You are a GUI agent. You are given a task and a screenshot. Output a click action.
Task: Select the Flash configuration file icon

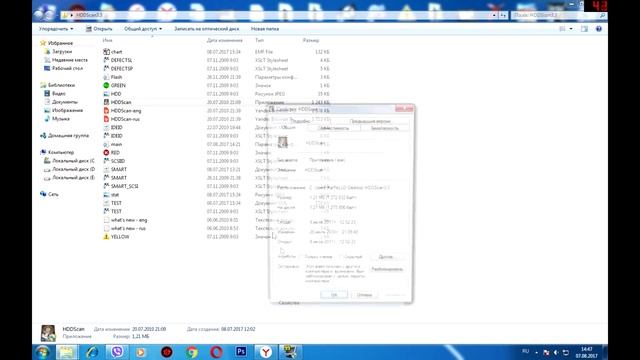106,77
